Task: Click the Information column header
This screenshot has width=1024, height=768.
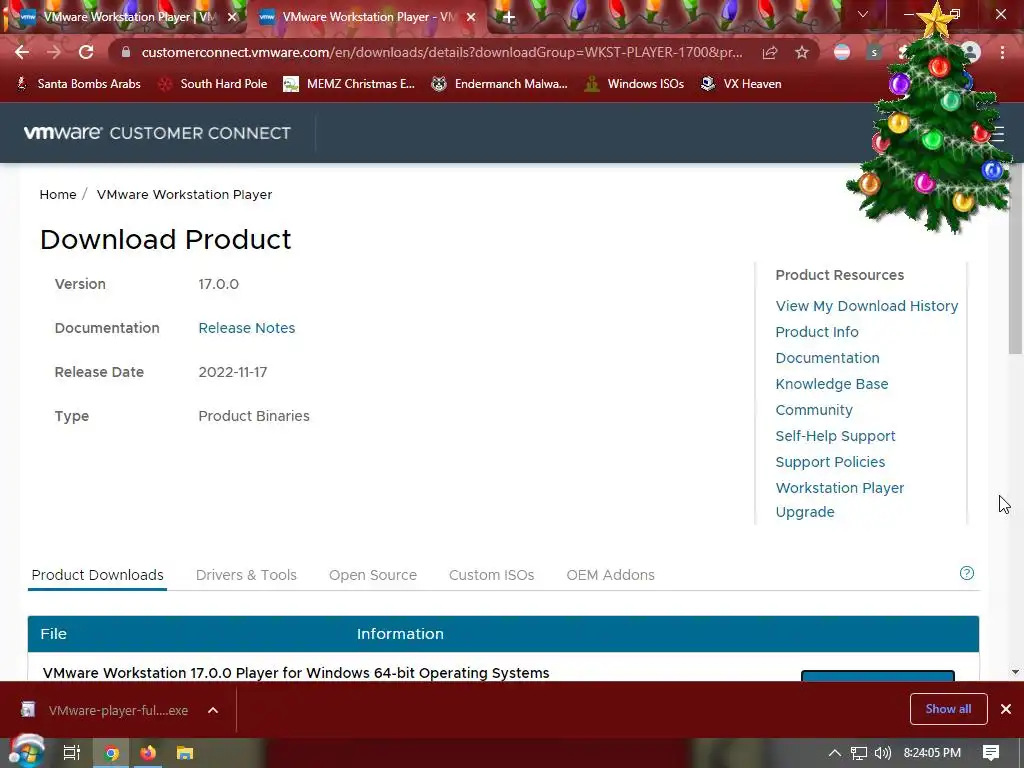Action: pos(400,633)
